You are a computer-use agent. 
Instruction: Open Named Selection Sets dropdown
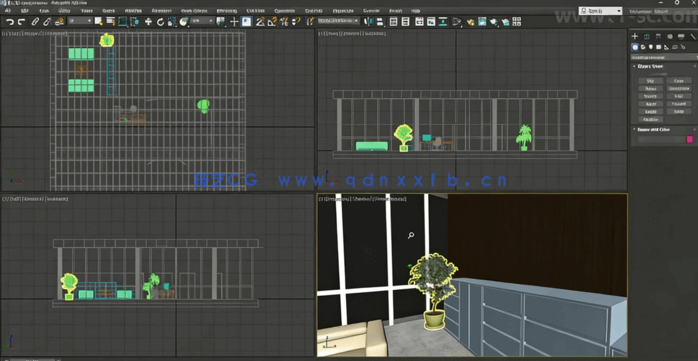338,21
